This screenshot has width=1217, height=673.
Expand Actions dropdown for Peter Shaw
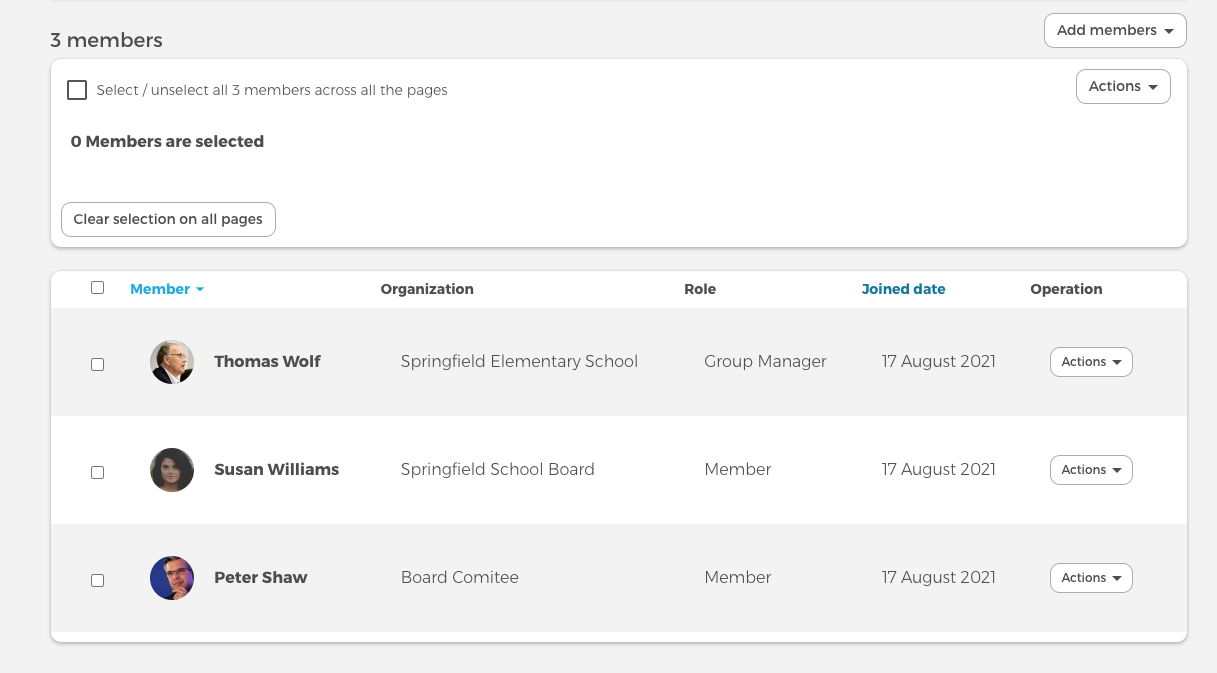[x=1090, y=578]
